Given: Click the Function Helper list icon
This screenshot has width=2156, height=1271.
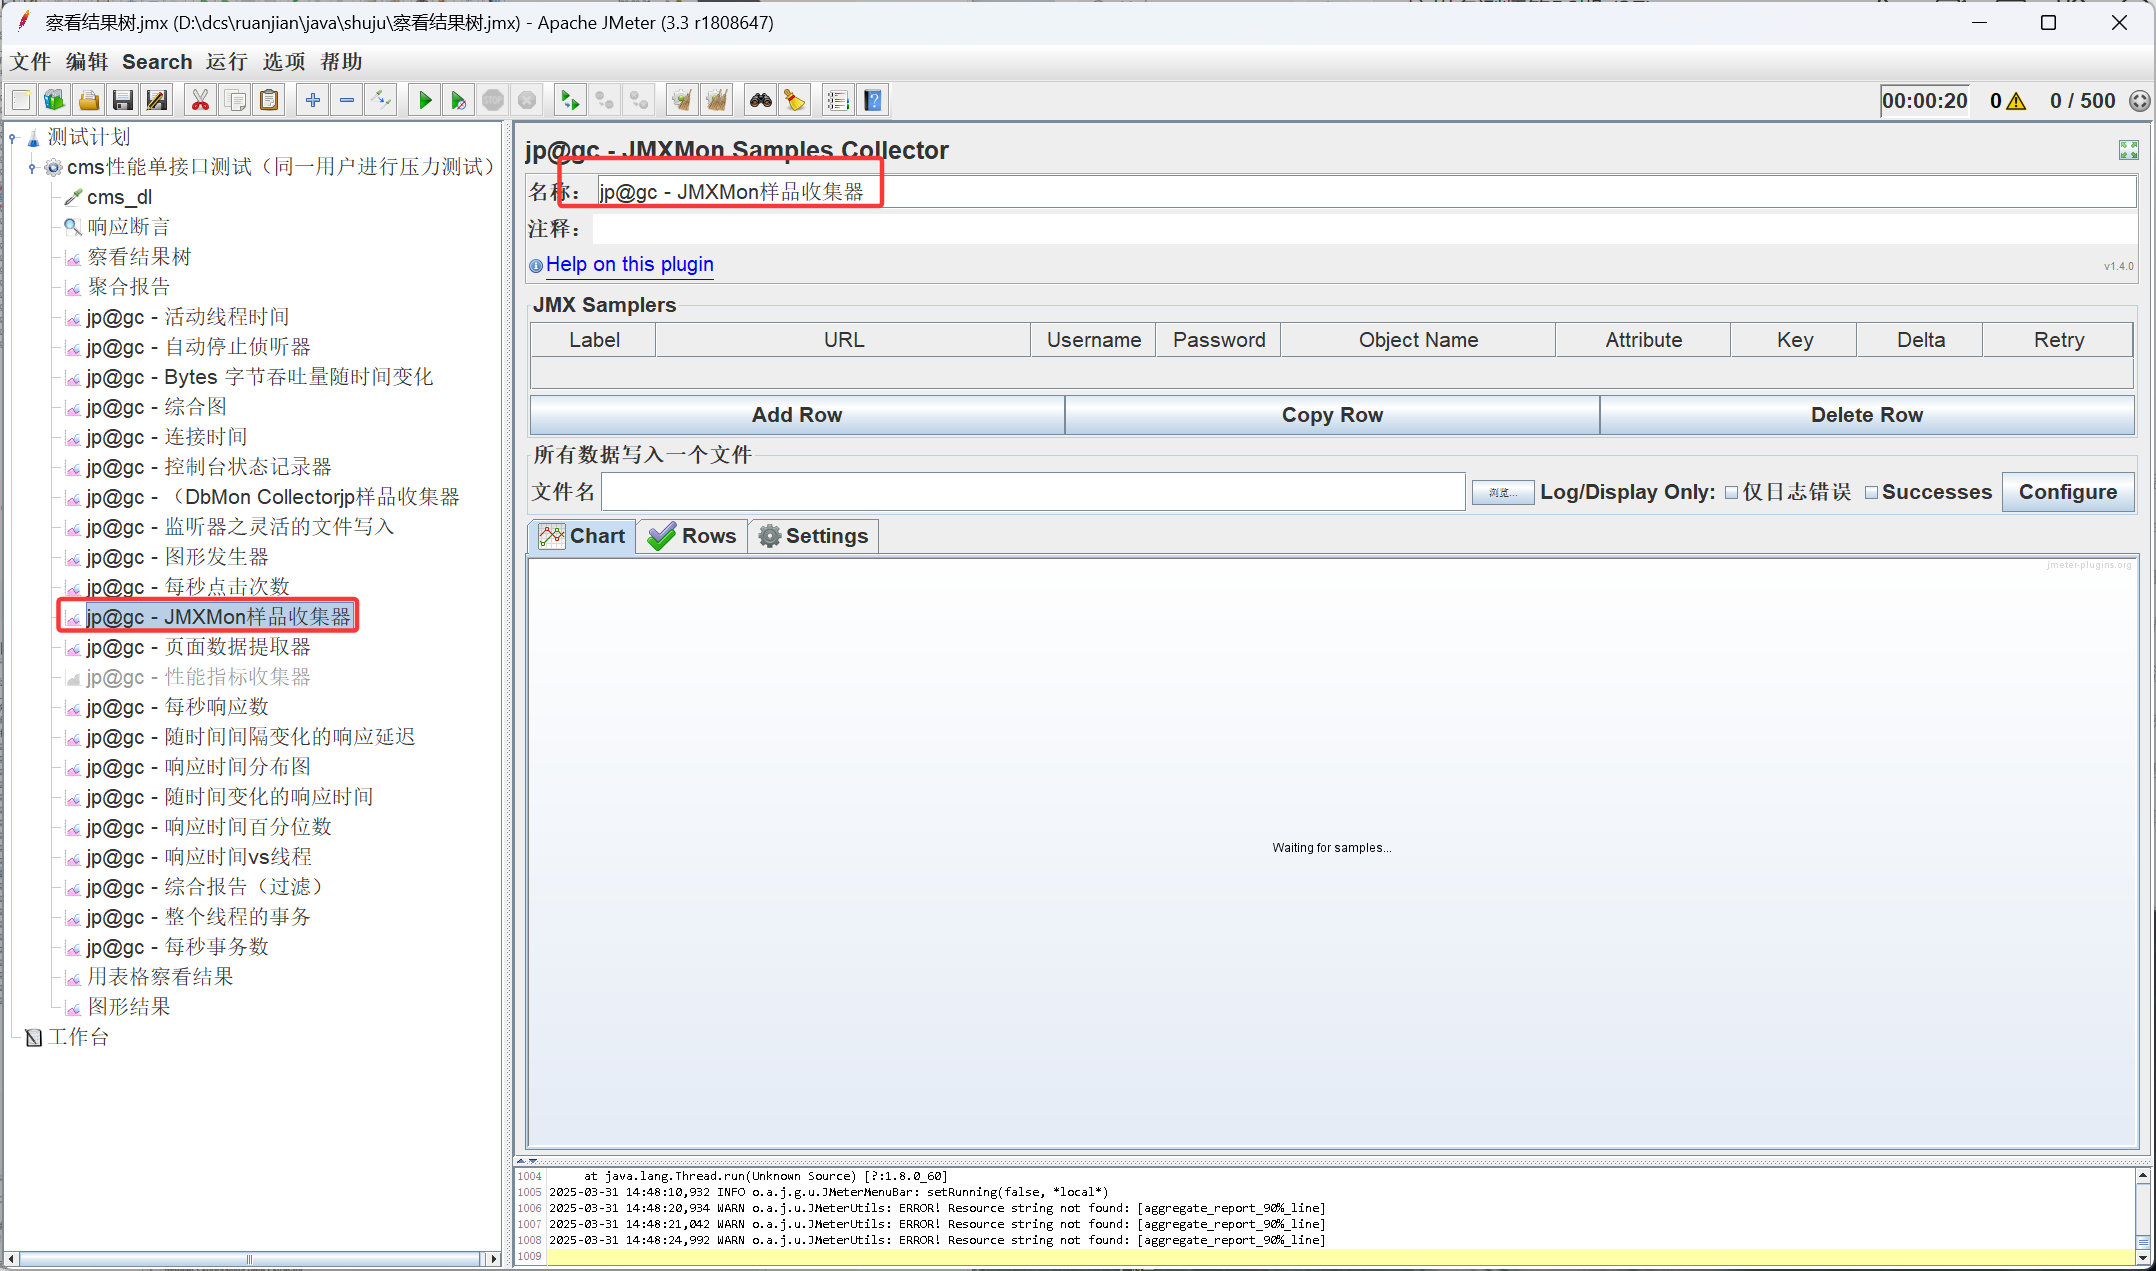Looking at the screenshot, I should point(838,100).
